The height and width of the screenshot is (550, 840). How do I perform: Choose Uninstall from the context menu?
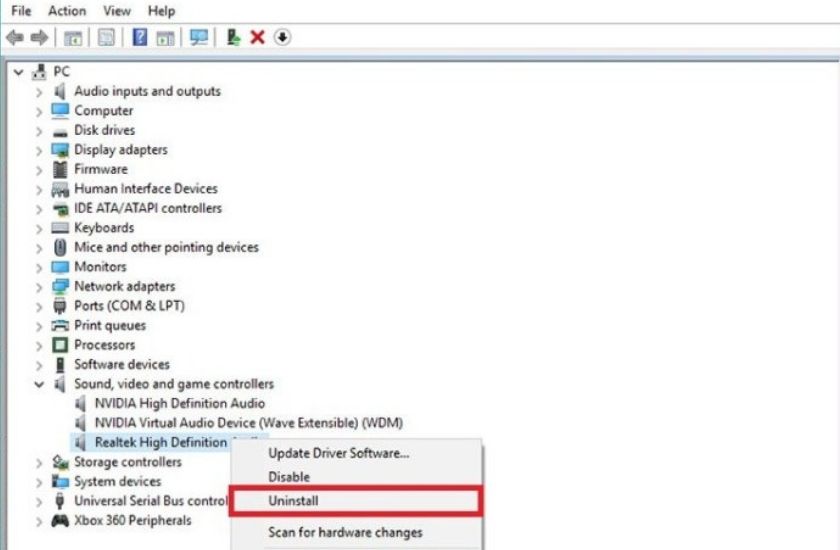click(x=293, y=501)
